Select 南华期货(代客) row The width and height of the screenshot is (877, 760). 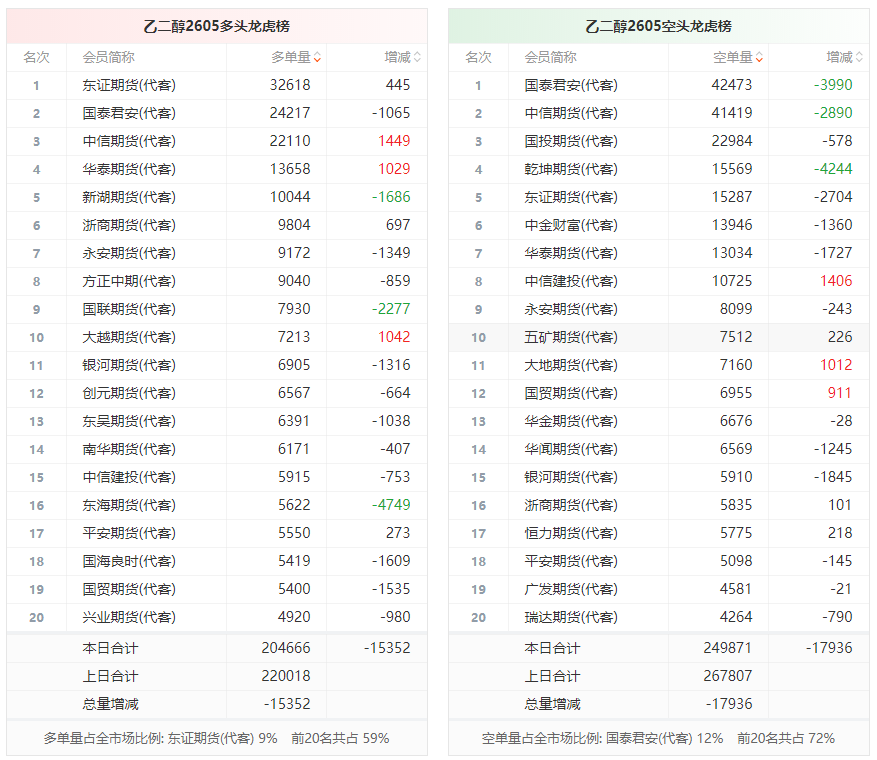217,449
